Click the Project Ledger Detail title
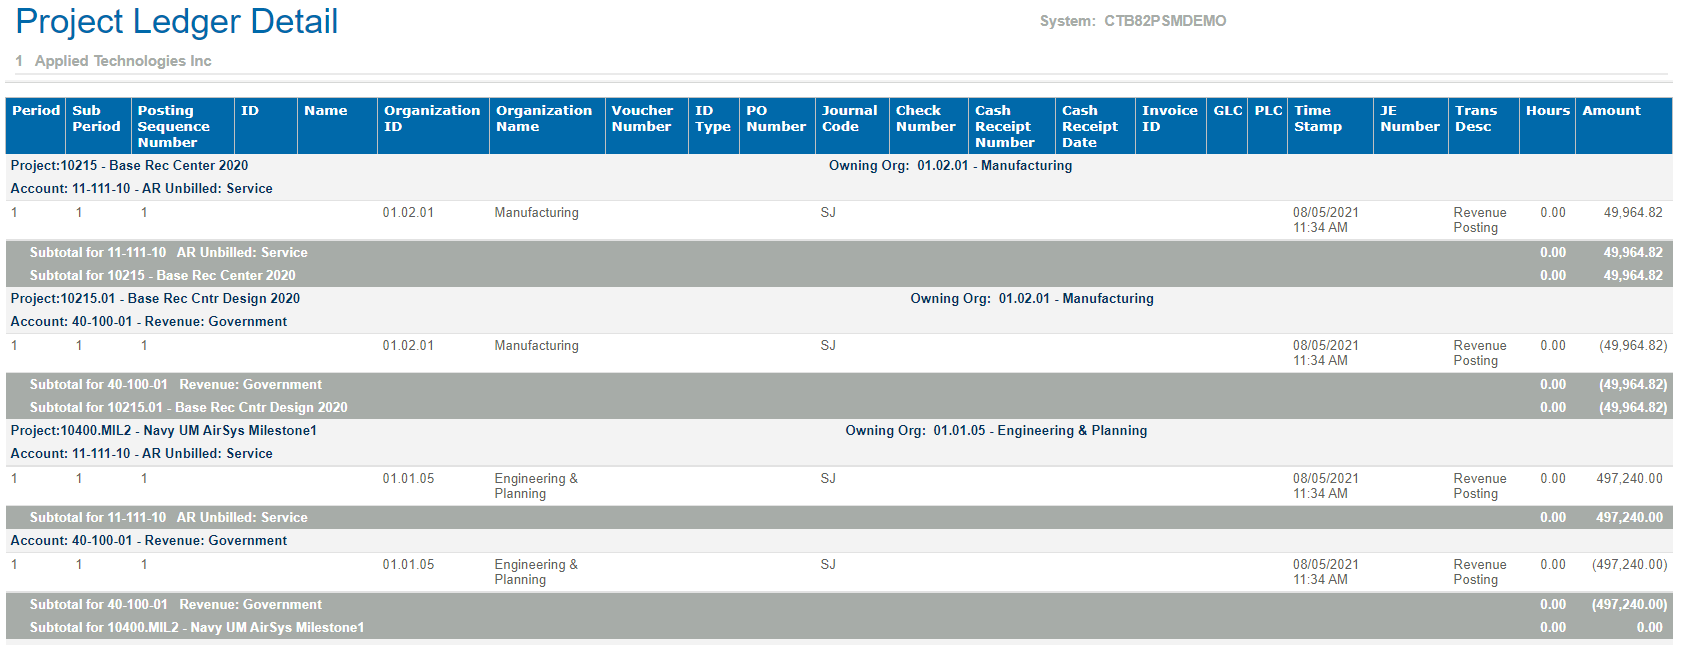 coord(177,22)
